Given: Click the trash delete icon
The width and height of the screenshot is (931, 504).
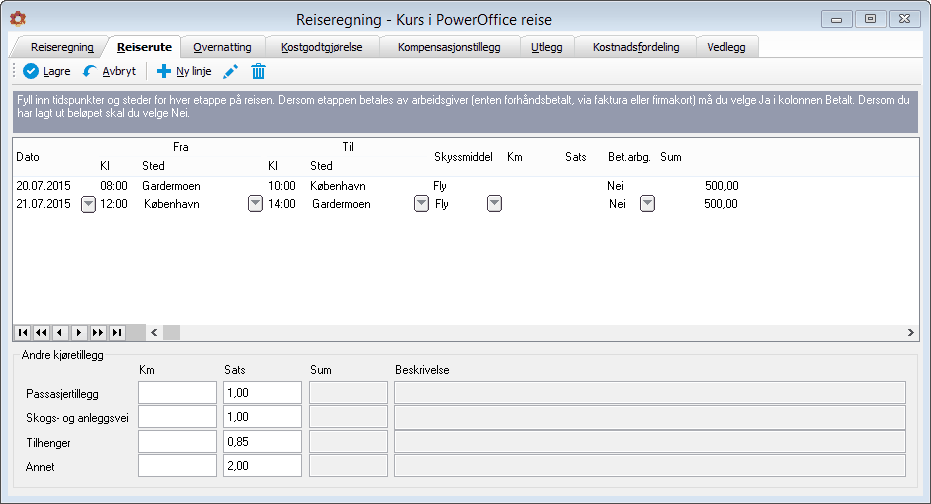Looking at the screenshot, I should [258, 71].
